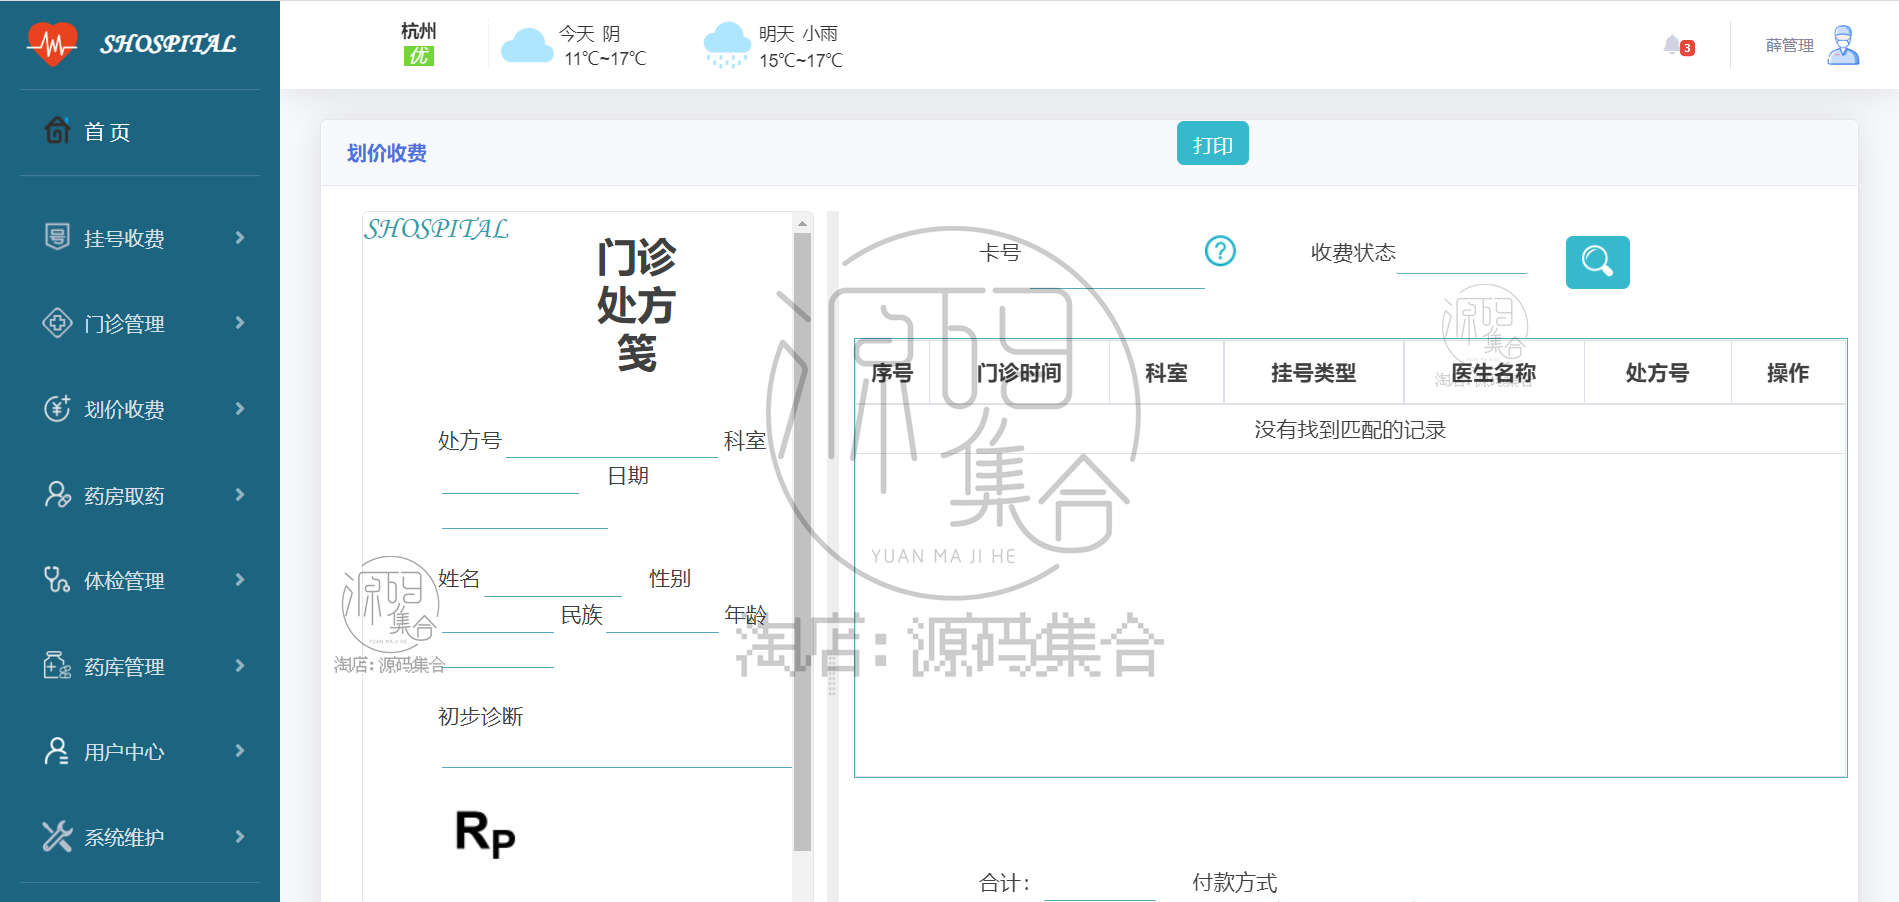Image resolution: width=1899 pixels, height=902 pixels.
Task: Click the prescription panel scrollbar up arrow
Action: tap(802, 222)
